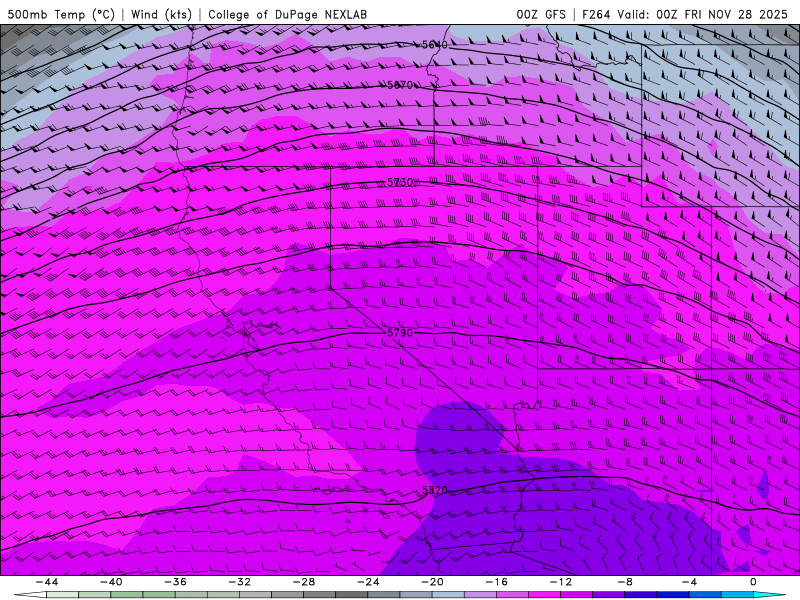This screenshot has height=600, width=800.
Task: Click the -36 colorbar scale value
Action: (x=175, y=582)
